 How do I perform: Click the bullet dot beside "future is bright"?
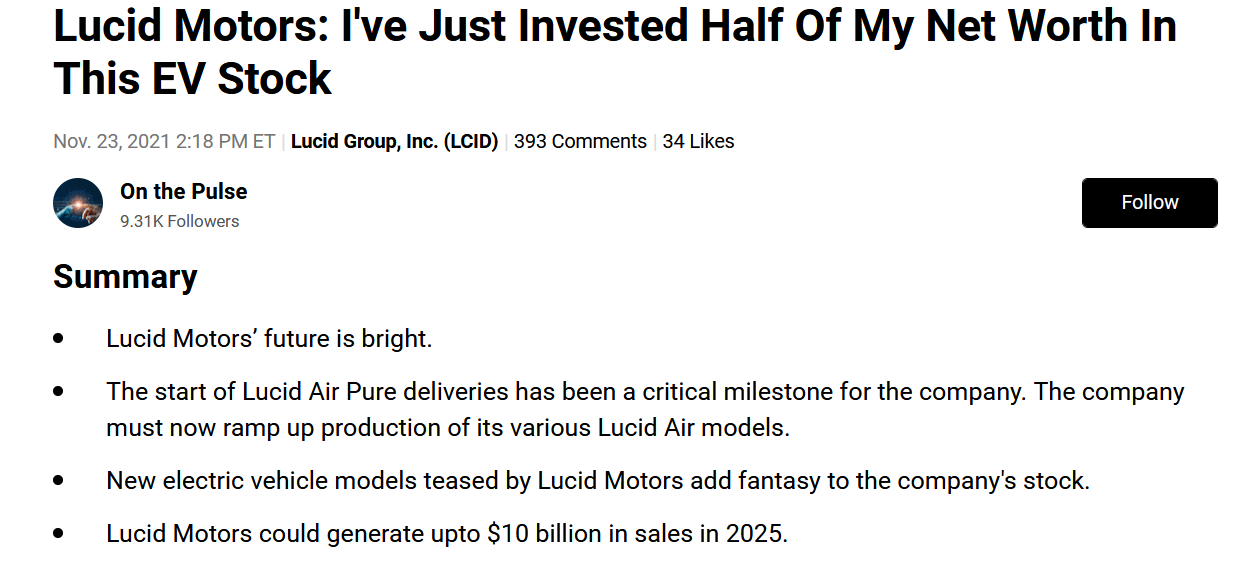[59, 339]
